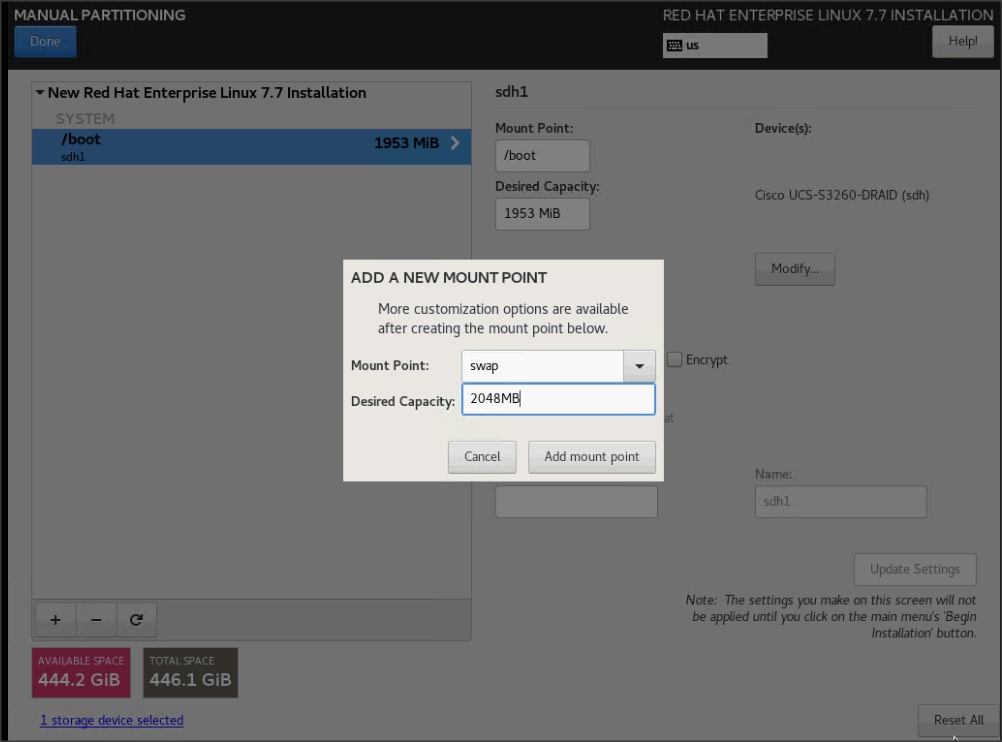This screenshot has width=1002, height=742.
Task: Click the SYSTEM section label
Action: (85, 119)
